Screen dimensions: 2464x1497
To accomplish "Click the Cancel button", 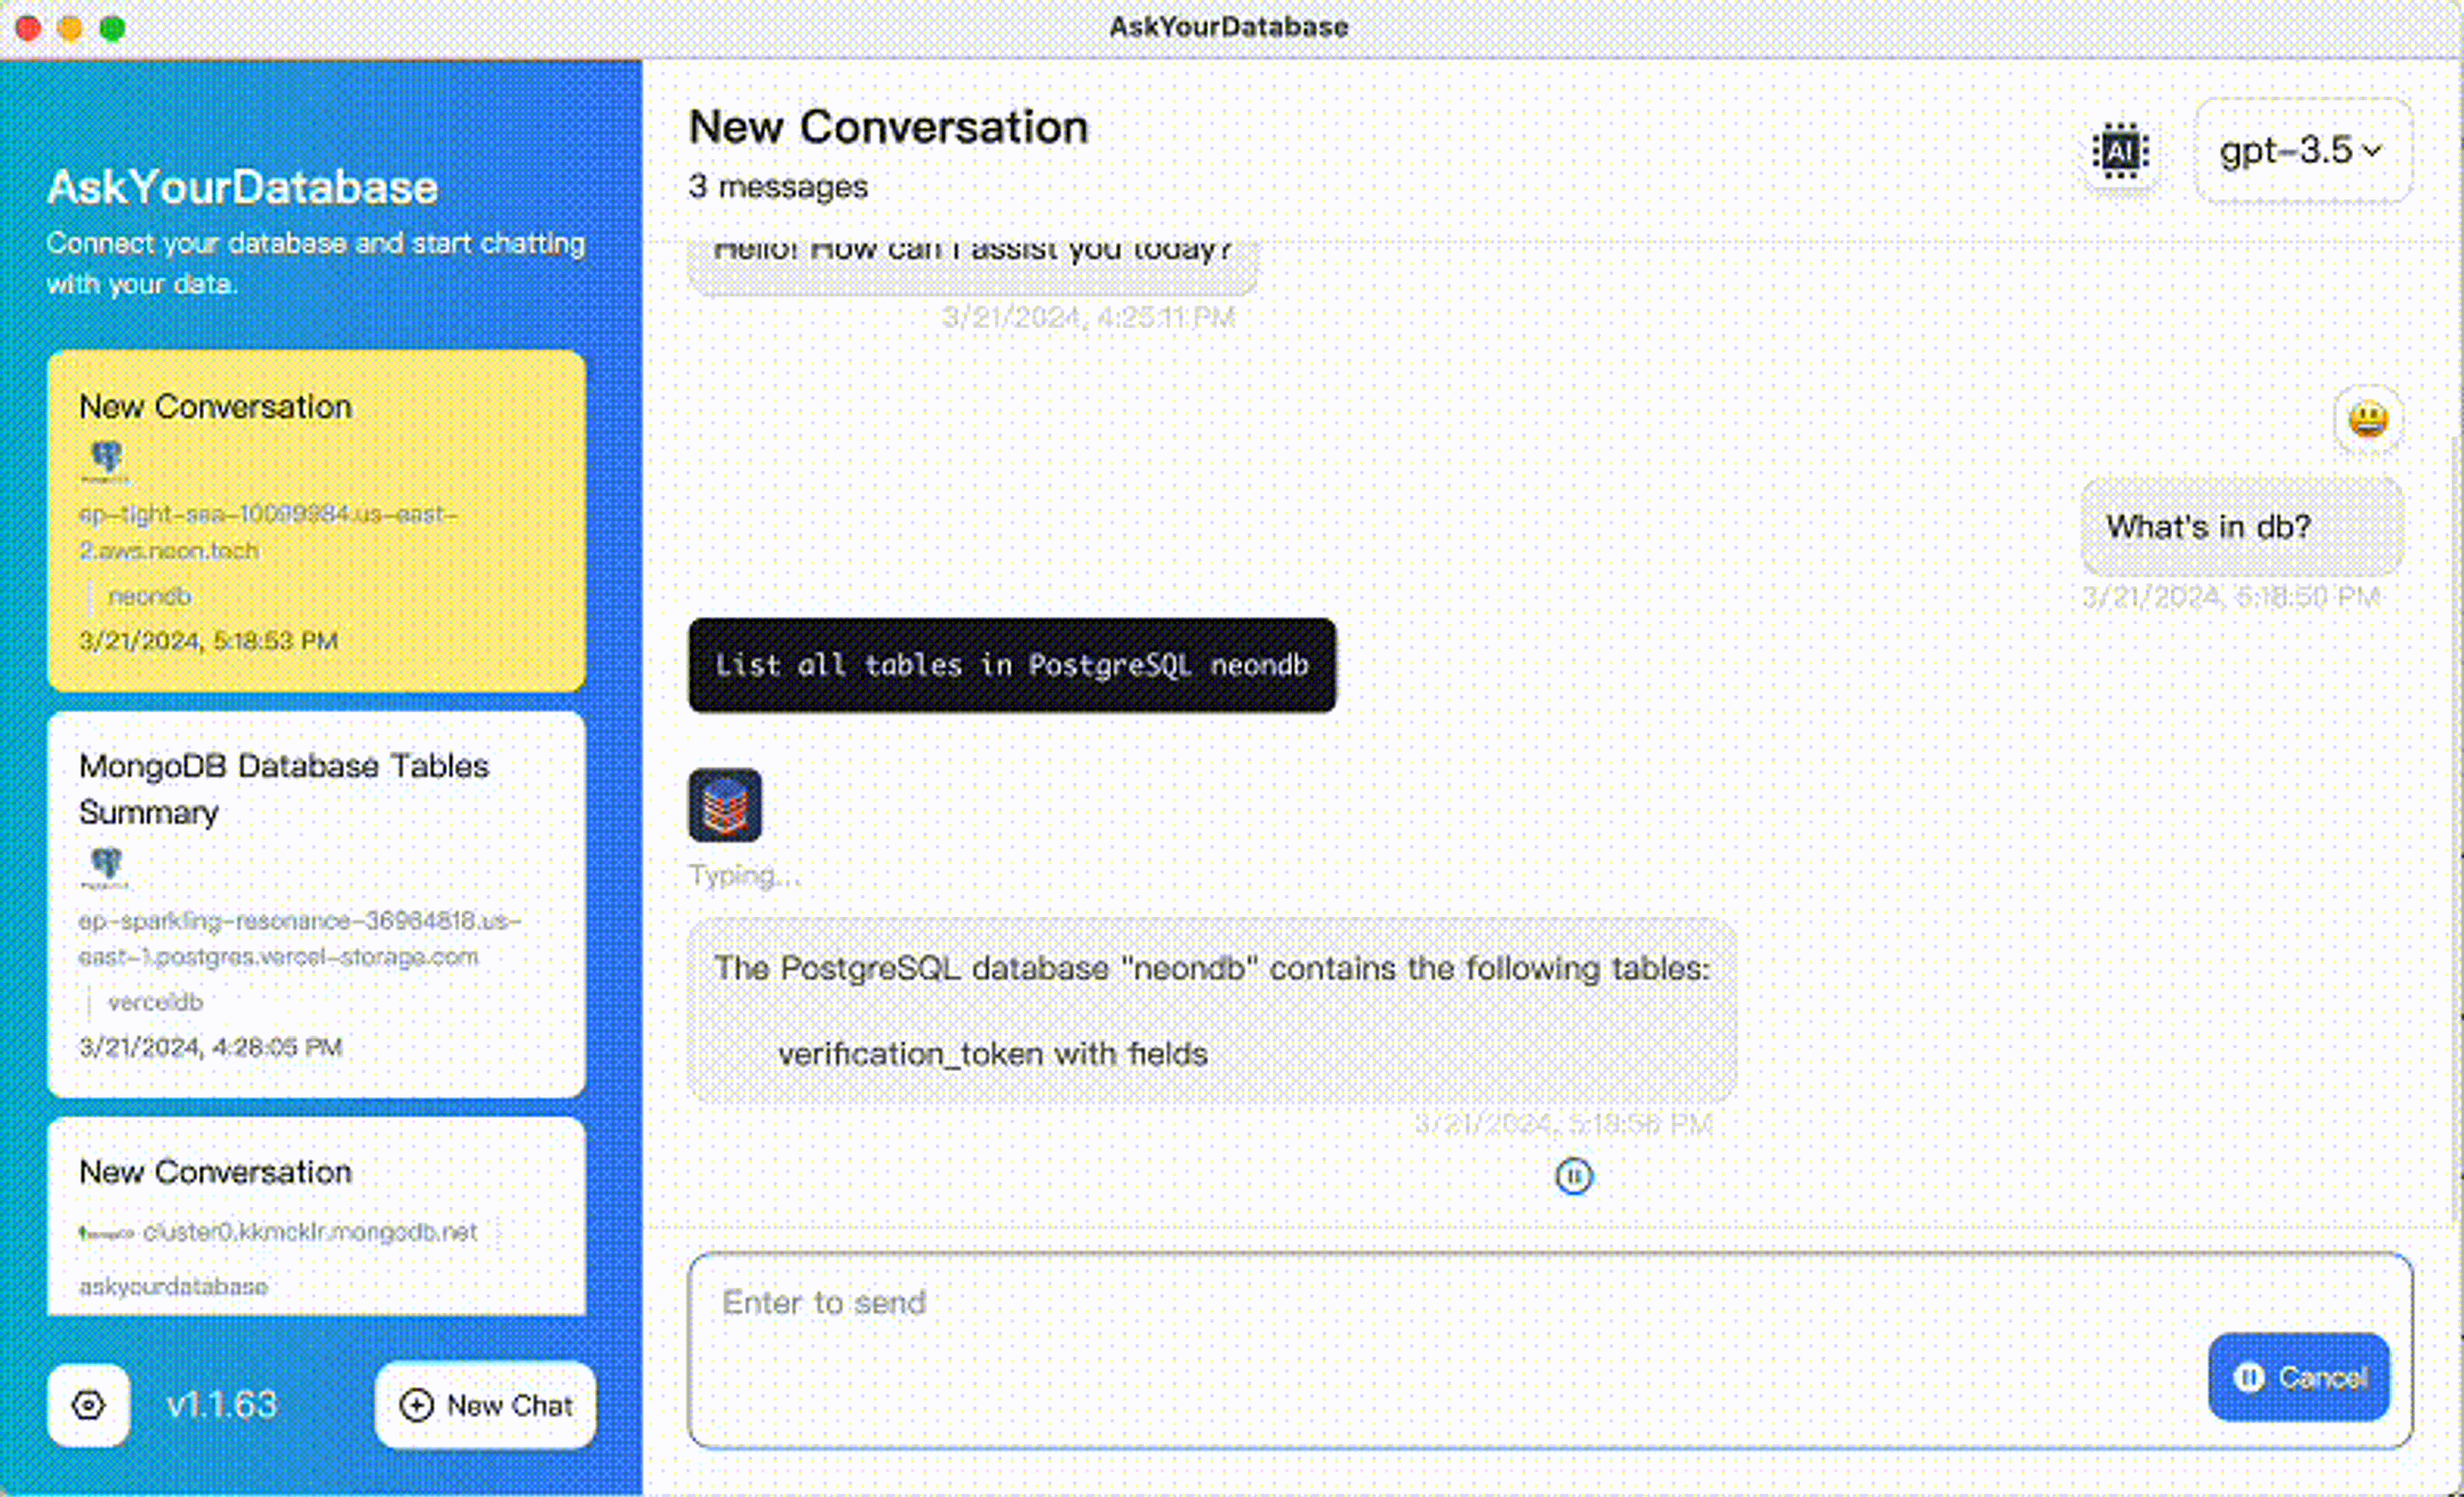I will [2298, 1377].
